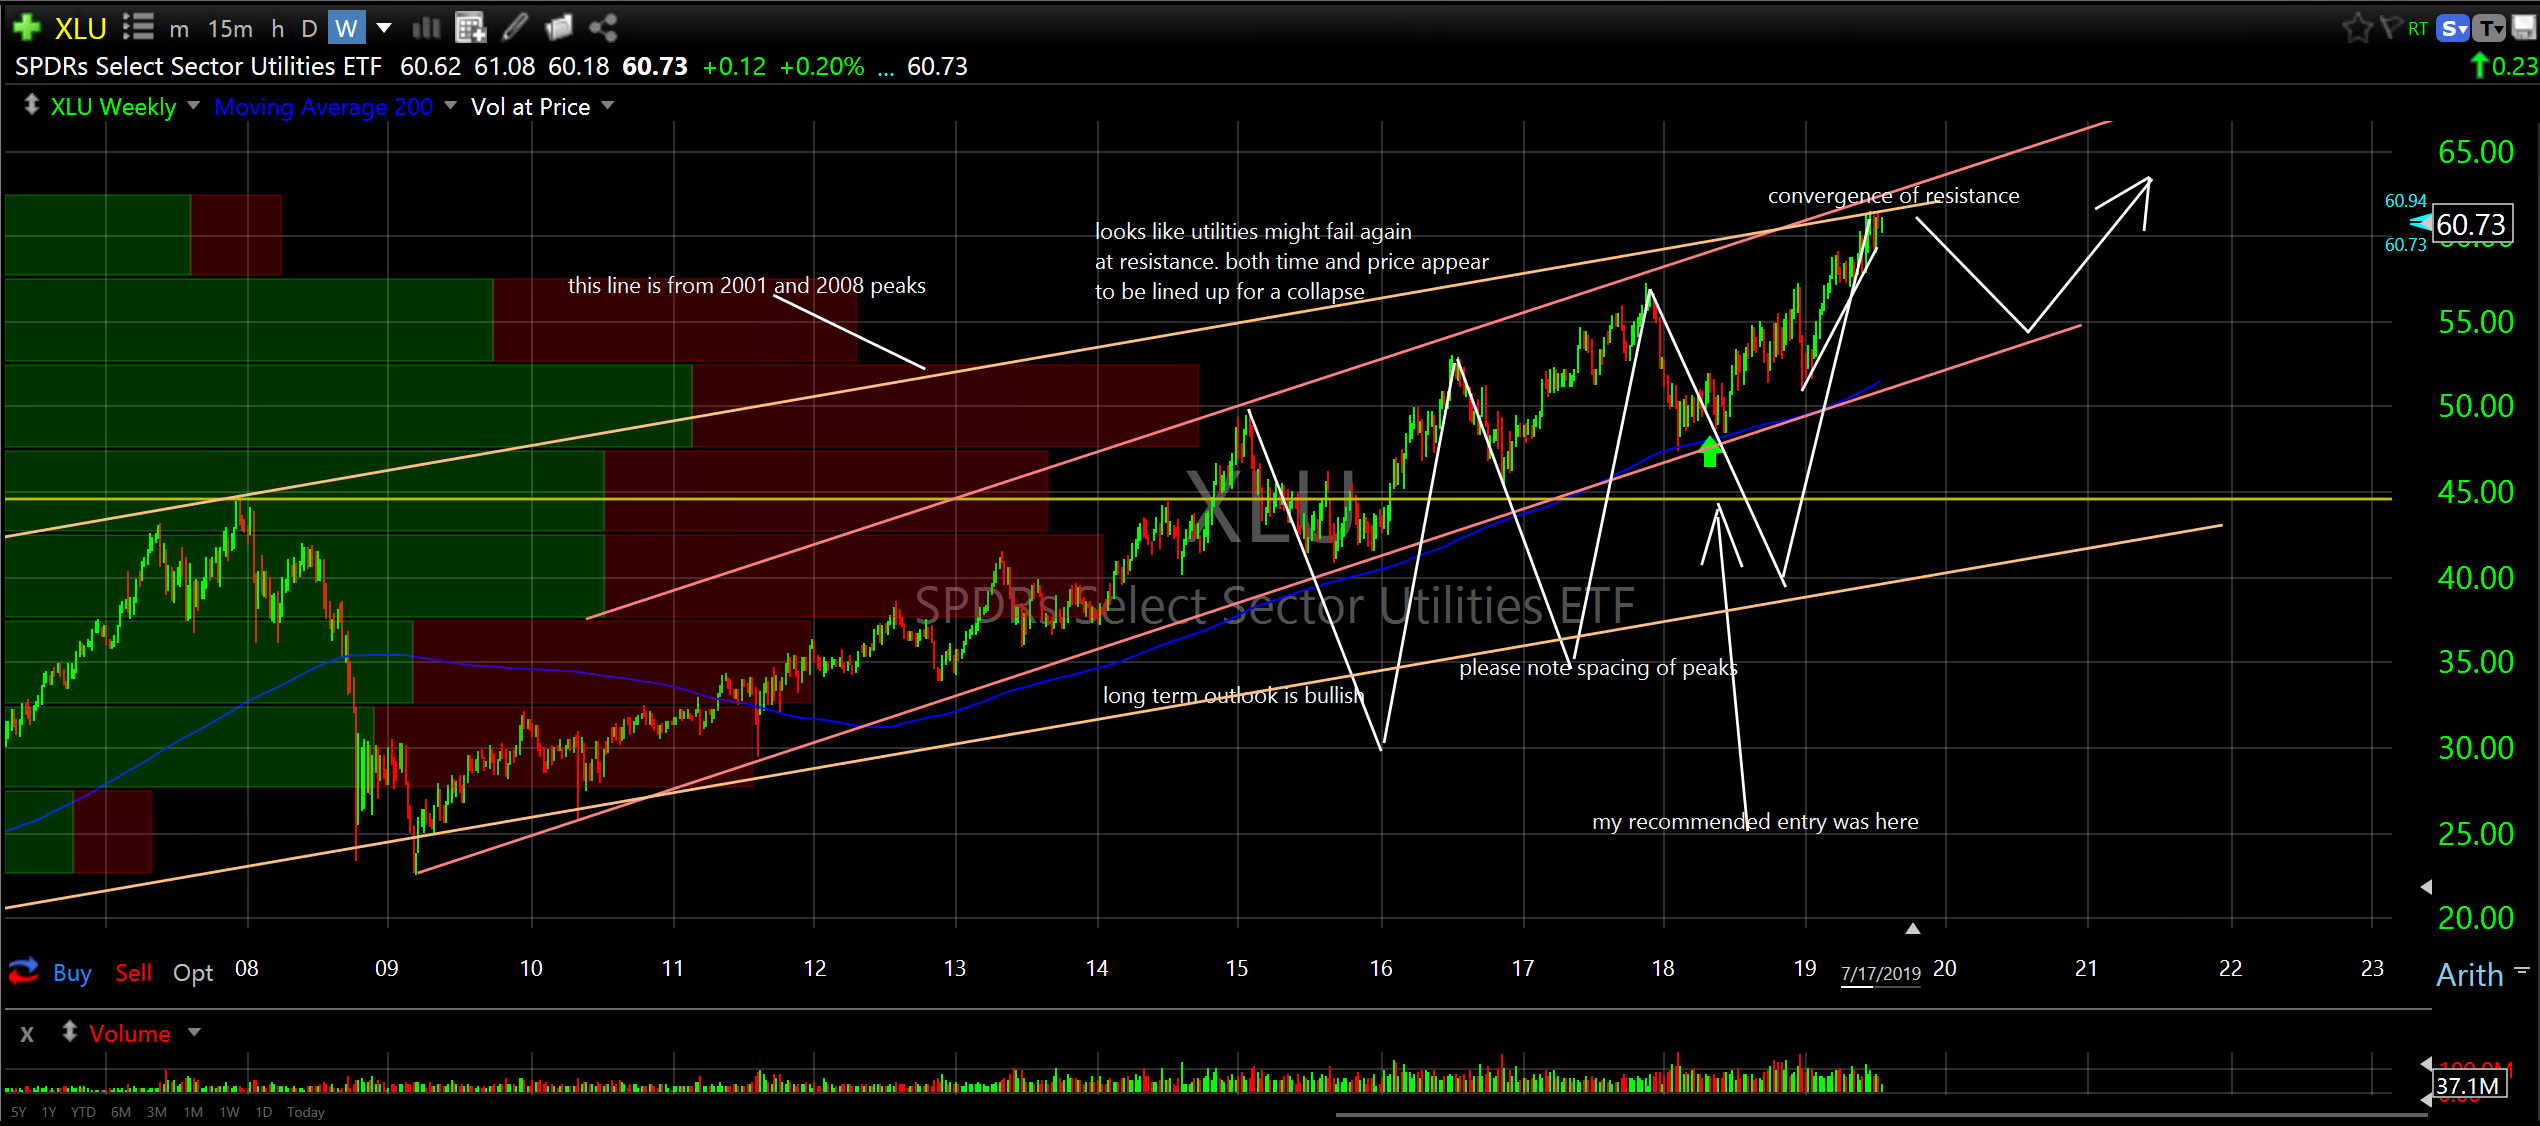Switch to the D daily timeframe

coord(309,28)
